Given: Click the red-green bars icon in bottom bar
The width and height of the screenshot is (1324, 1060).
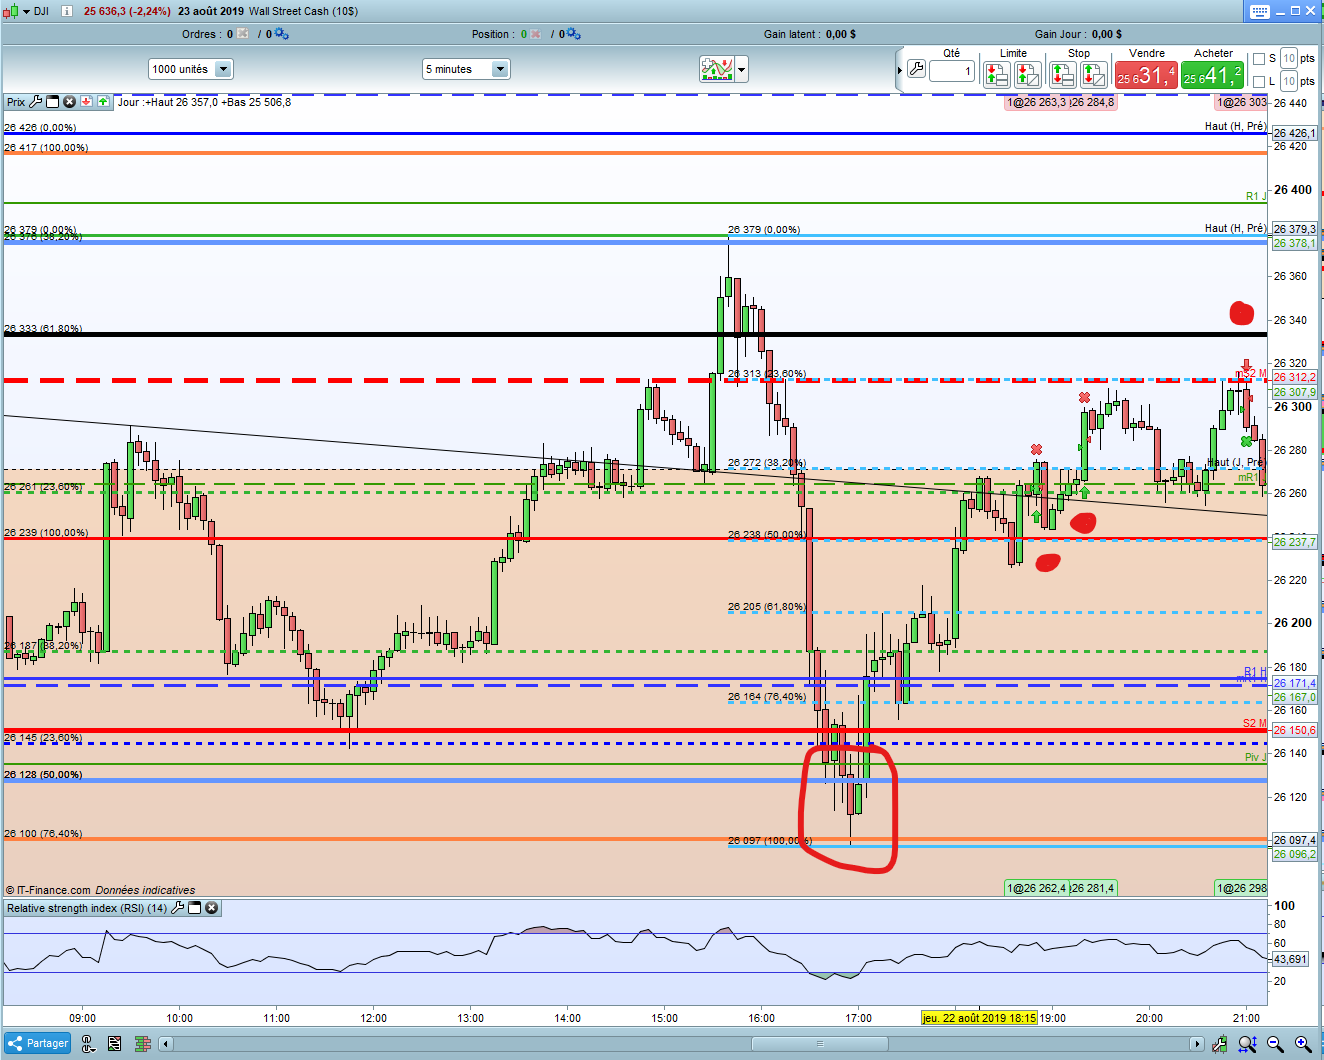Looking at the screenshot, I should click(143, 1044).
